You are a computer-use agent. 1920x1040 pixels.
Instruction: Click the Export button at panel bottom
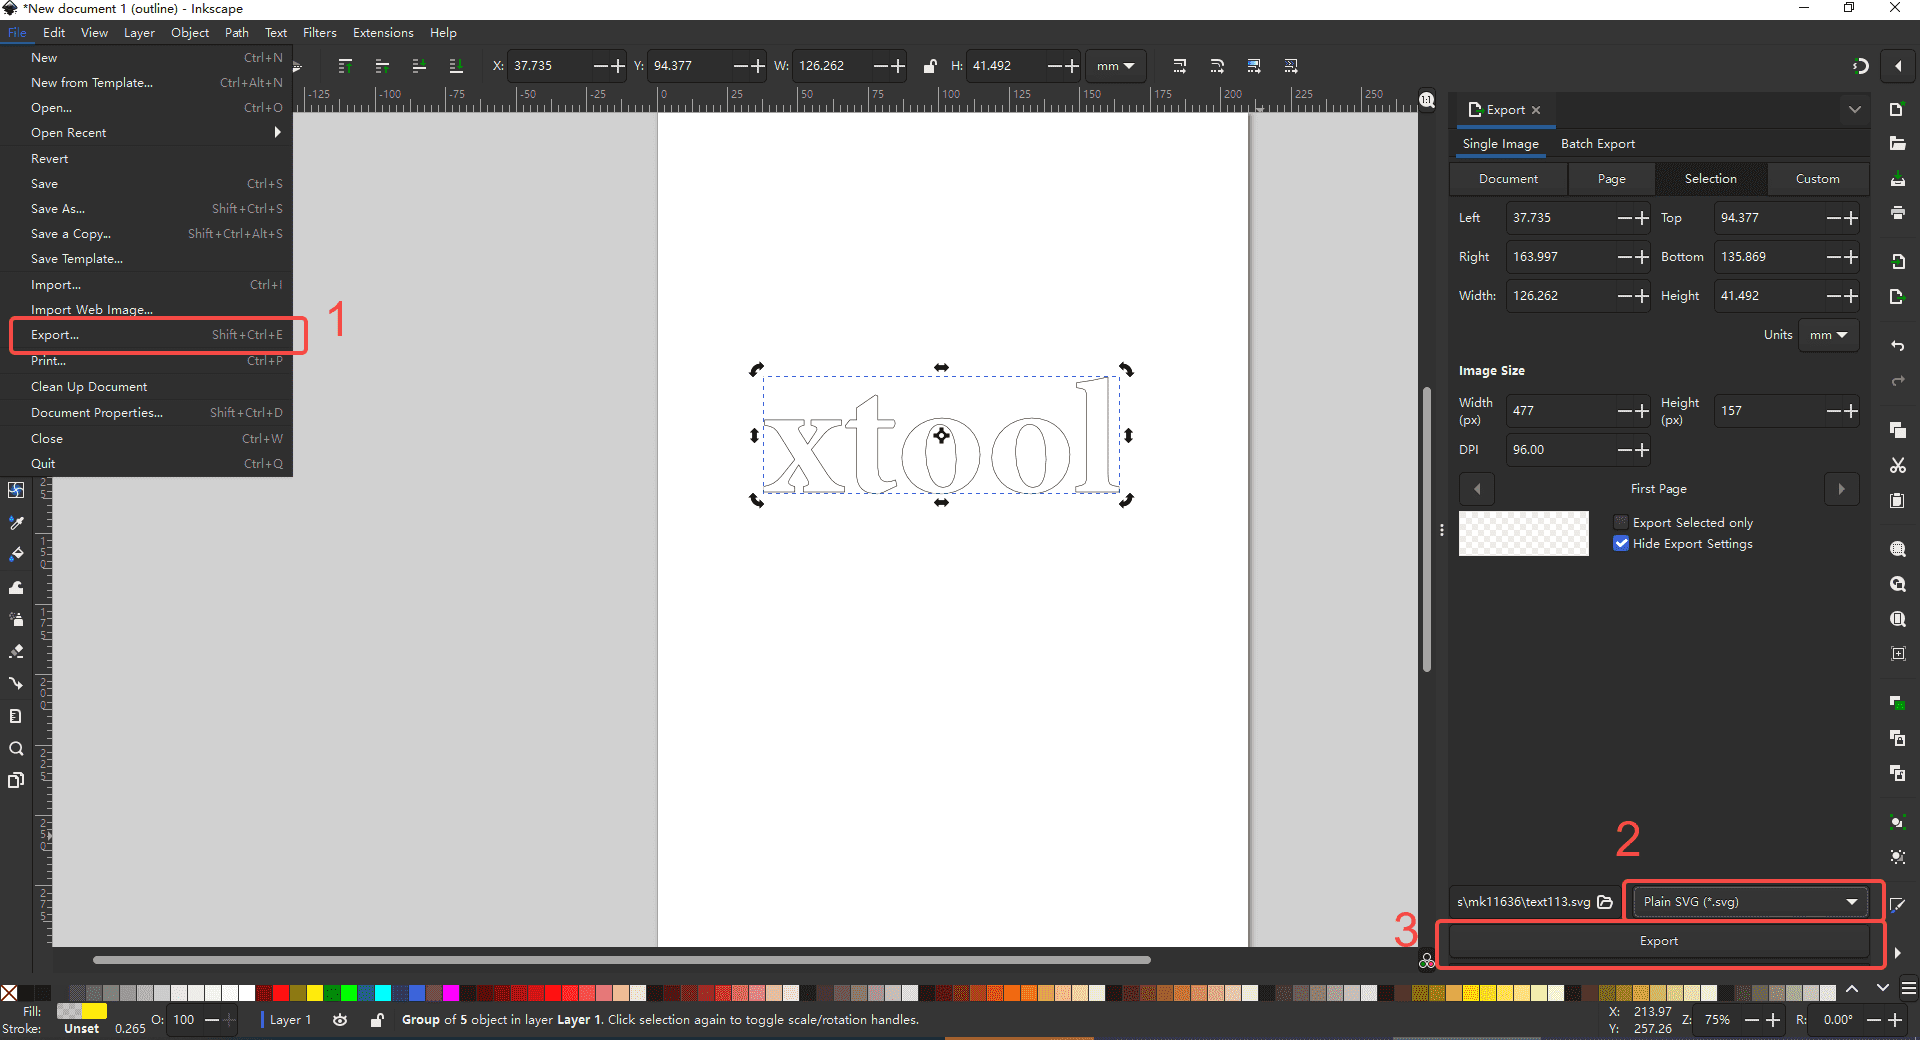(1658, 941)
